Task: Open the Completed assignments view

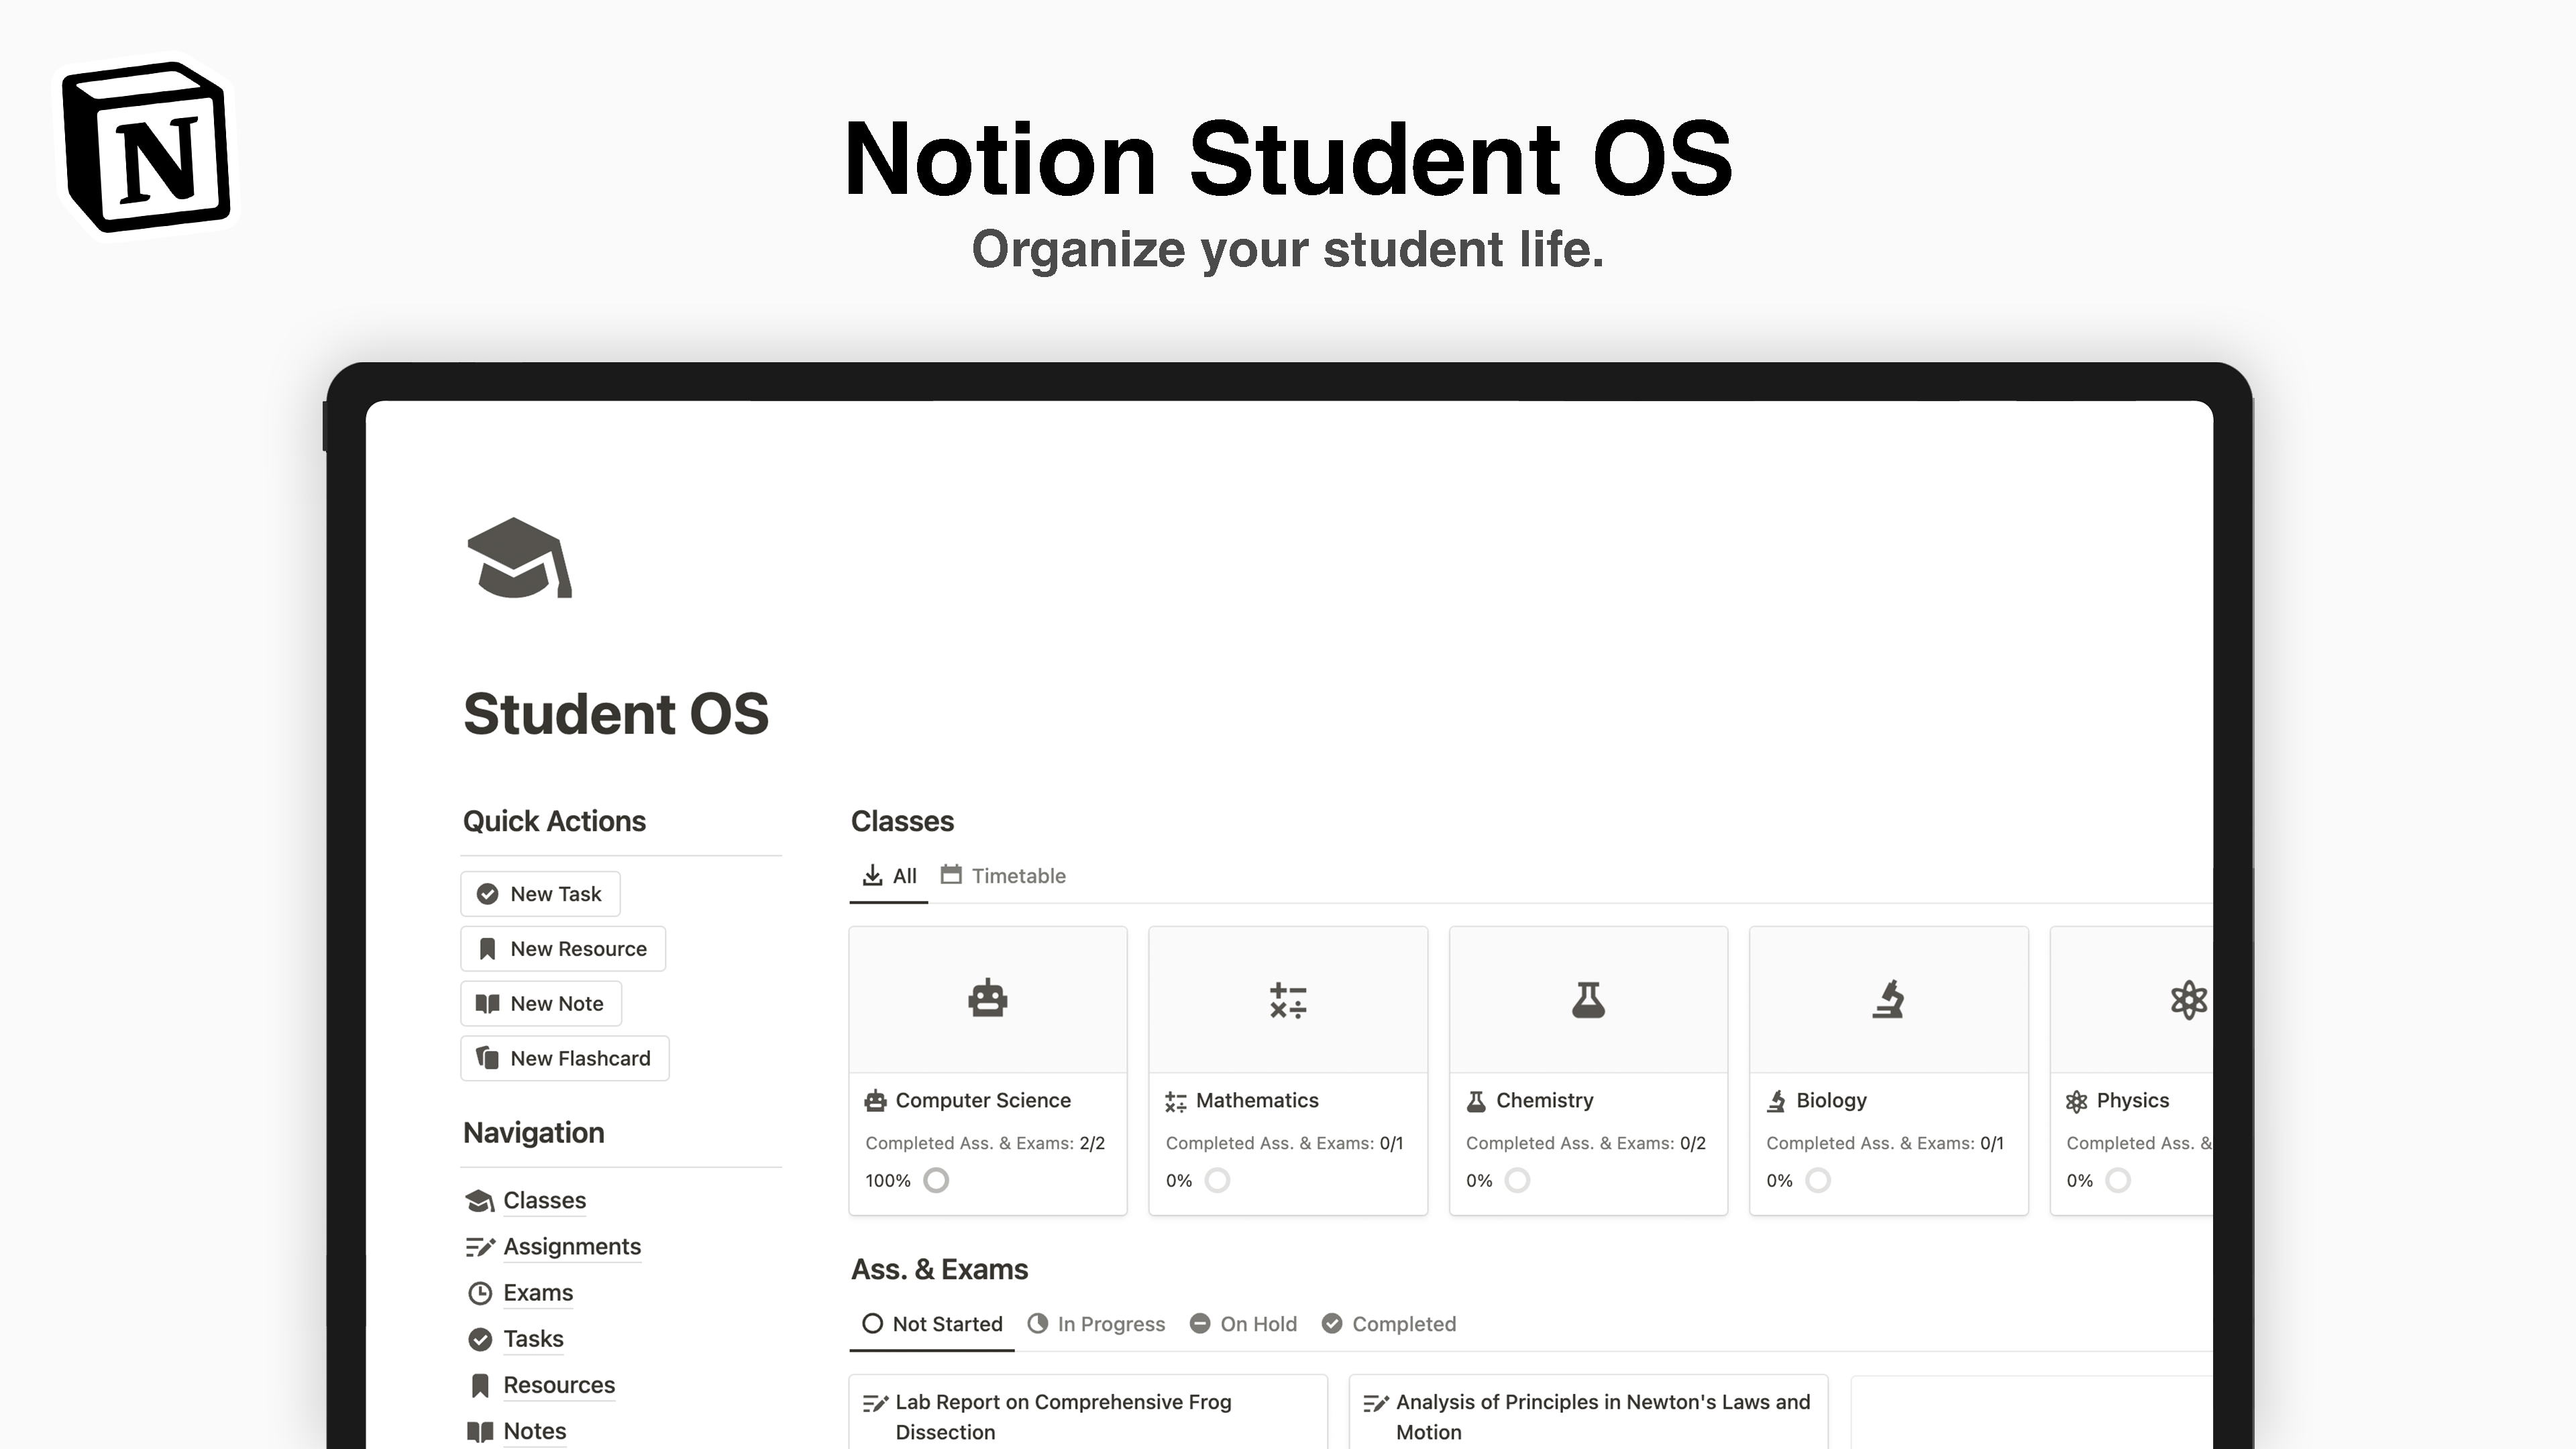Action: click(x=1388, y=1323)
